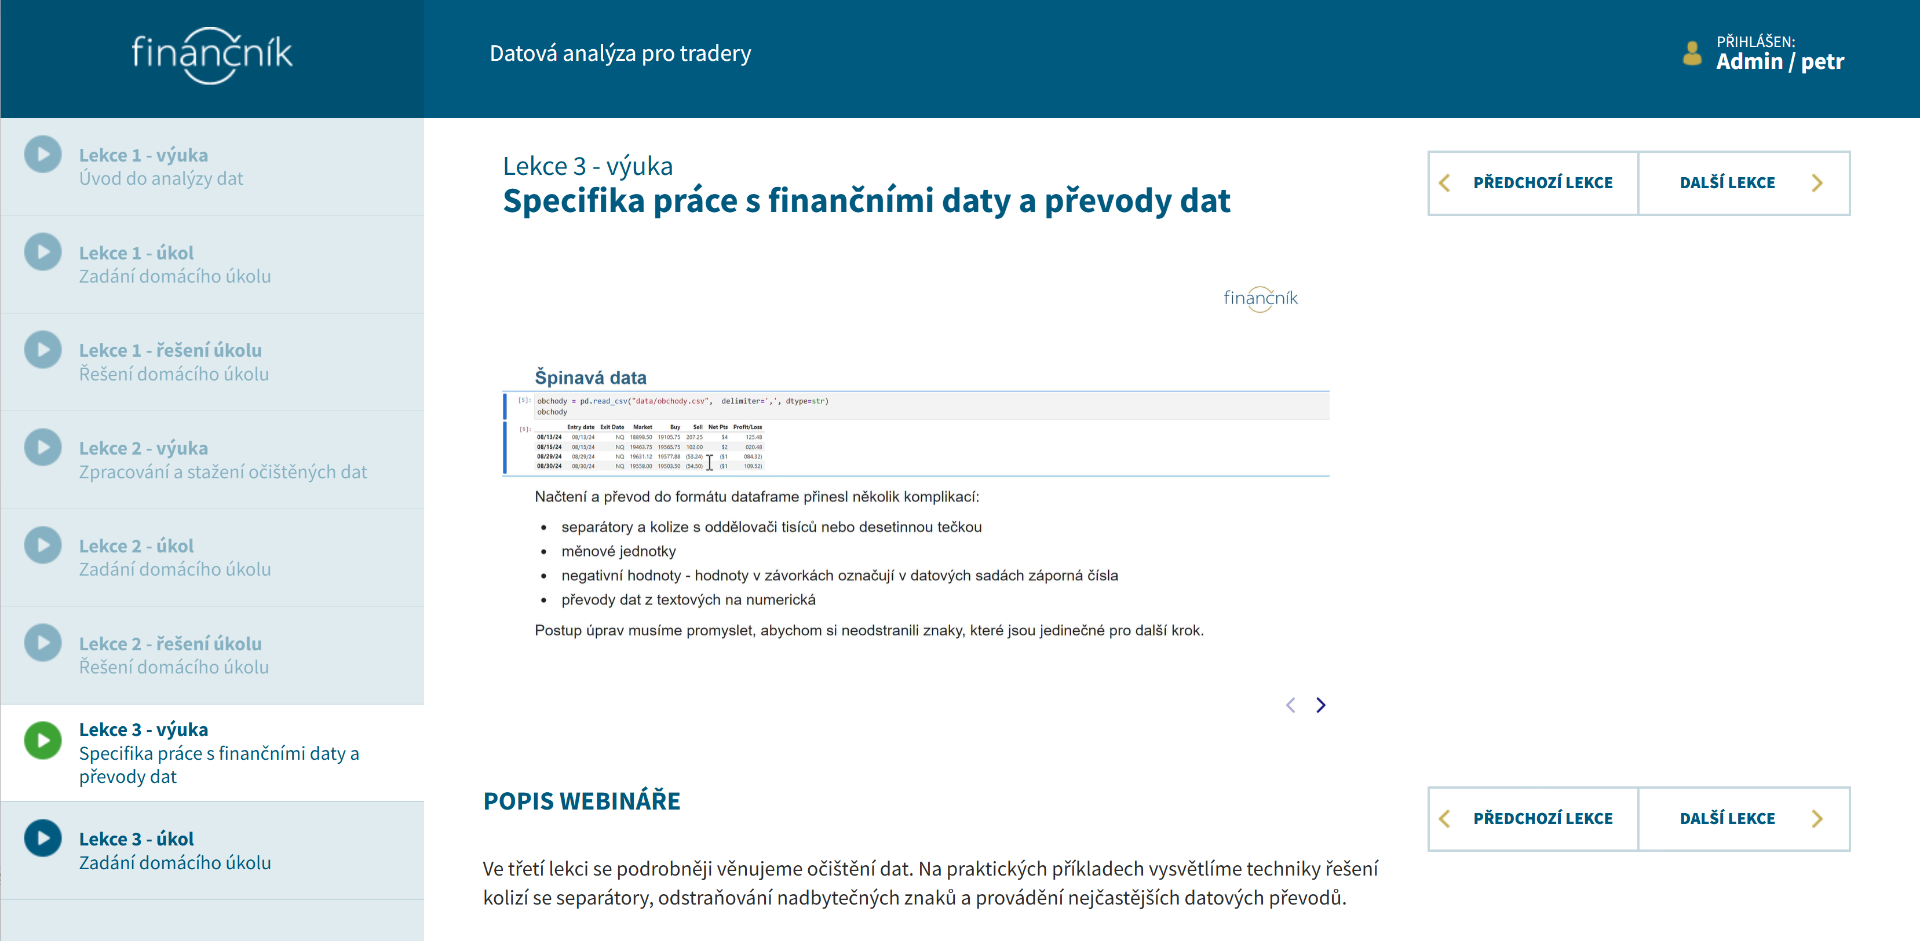Image resolution: width=1920 pixels, height=941 pixels.
Task: Click green play icon for Lekce 3 - výuka
Action: coord(43,741)
